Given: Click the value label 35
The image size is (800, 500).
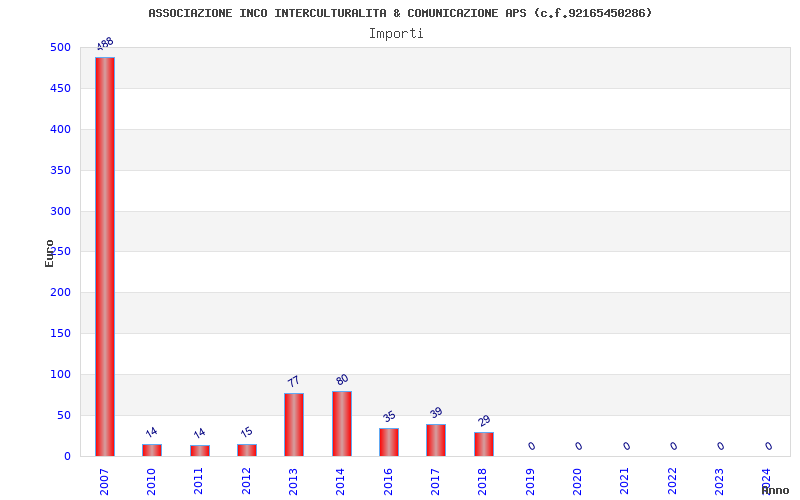Looking at the screenshot, I should (x=389, y=416).
